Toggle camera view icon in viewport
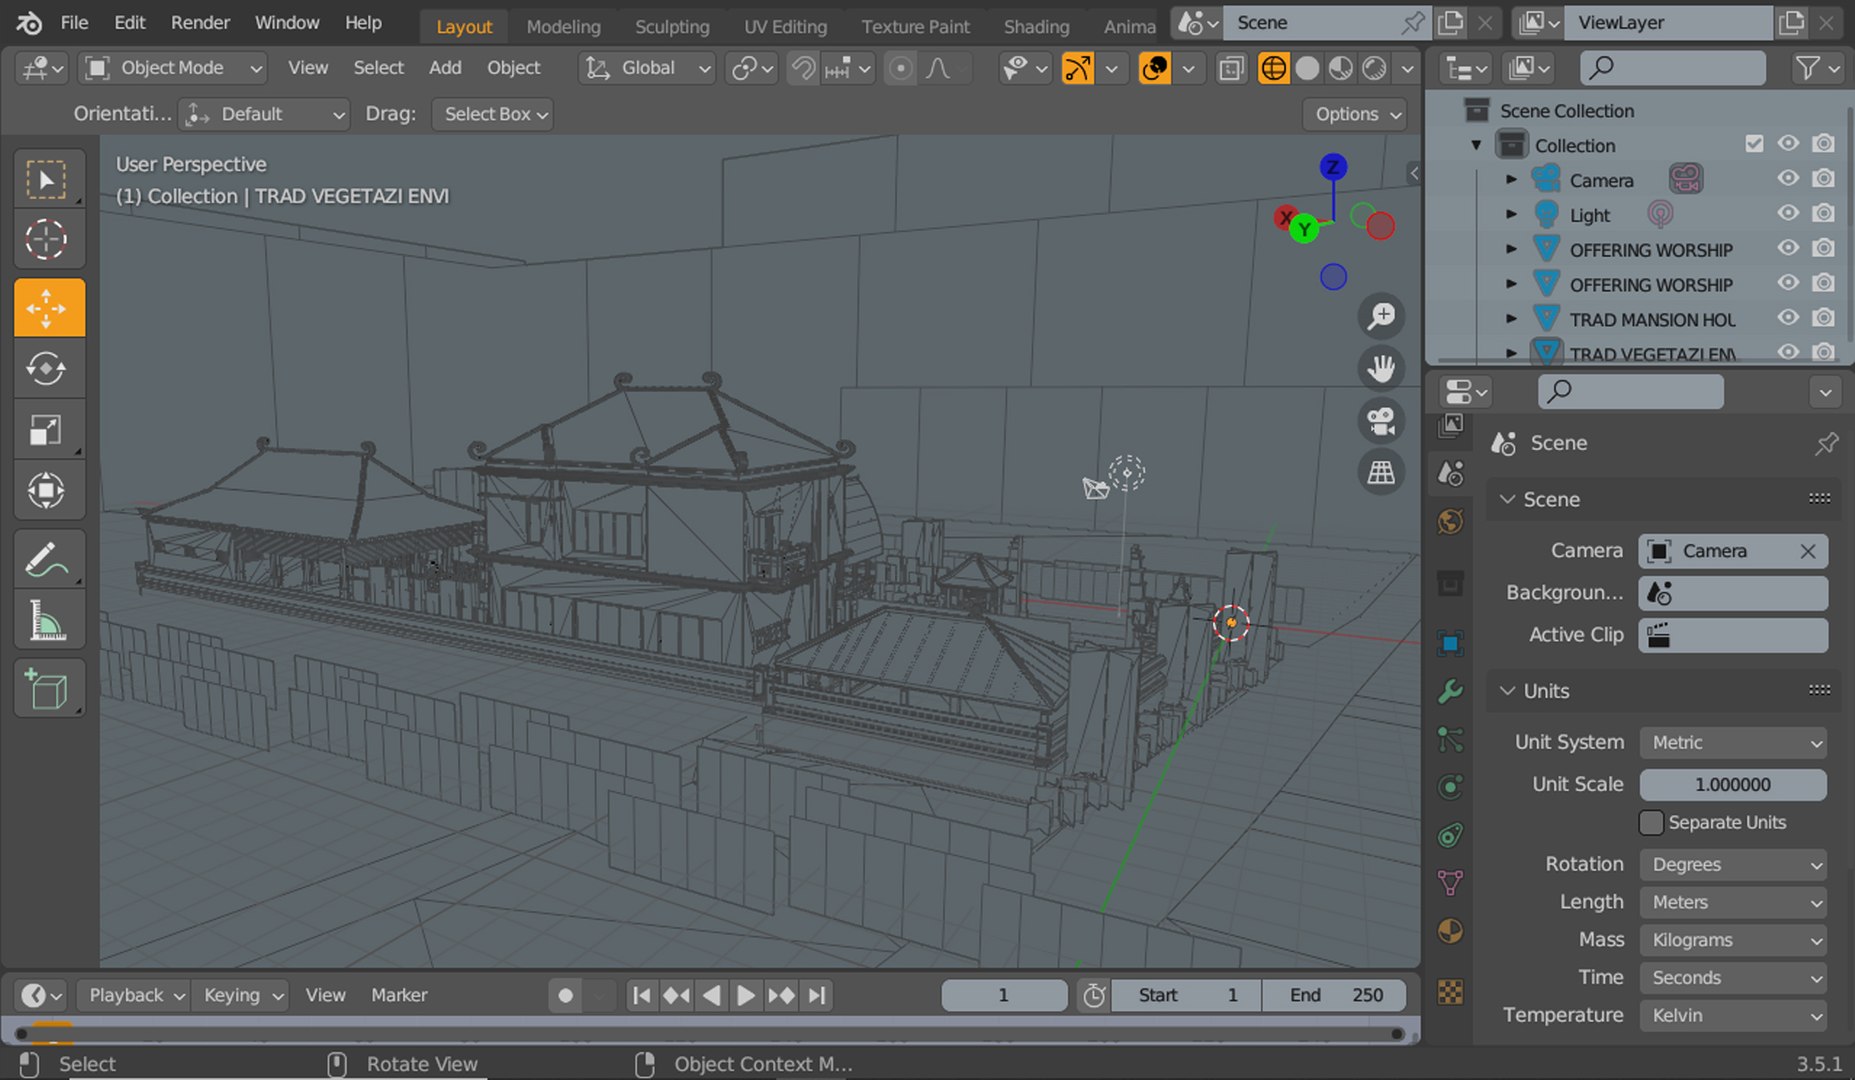This screenshot has width=1855, height=1080. (1381, 421)
